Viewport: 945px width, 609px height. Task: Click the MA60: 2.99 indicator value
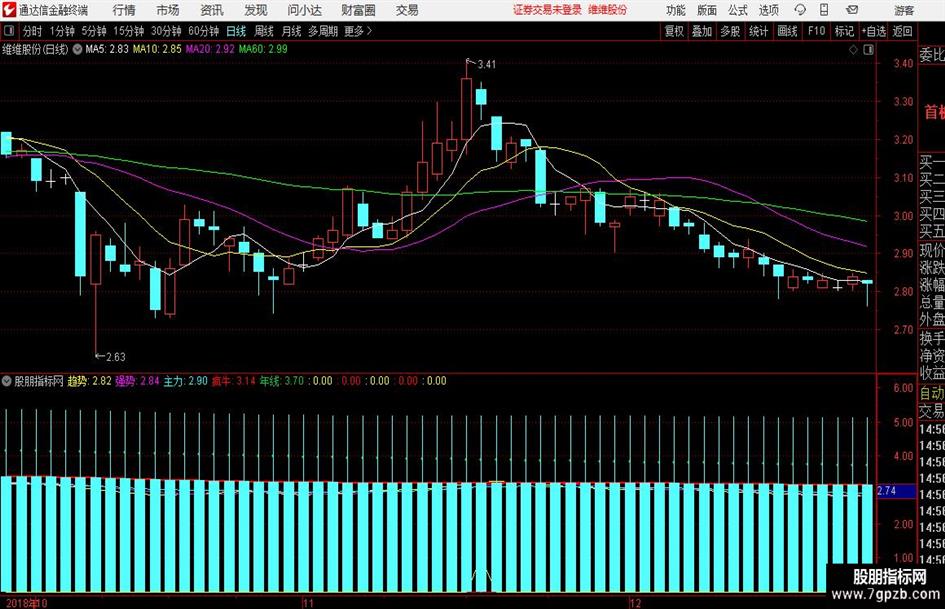tap(263, 49)
